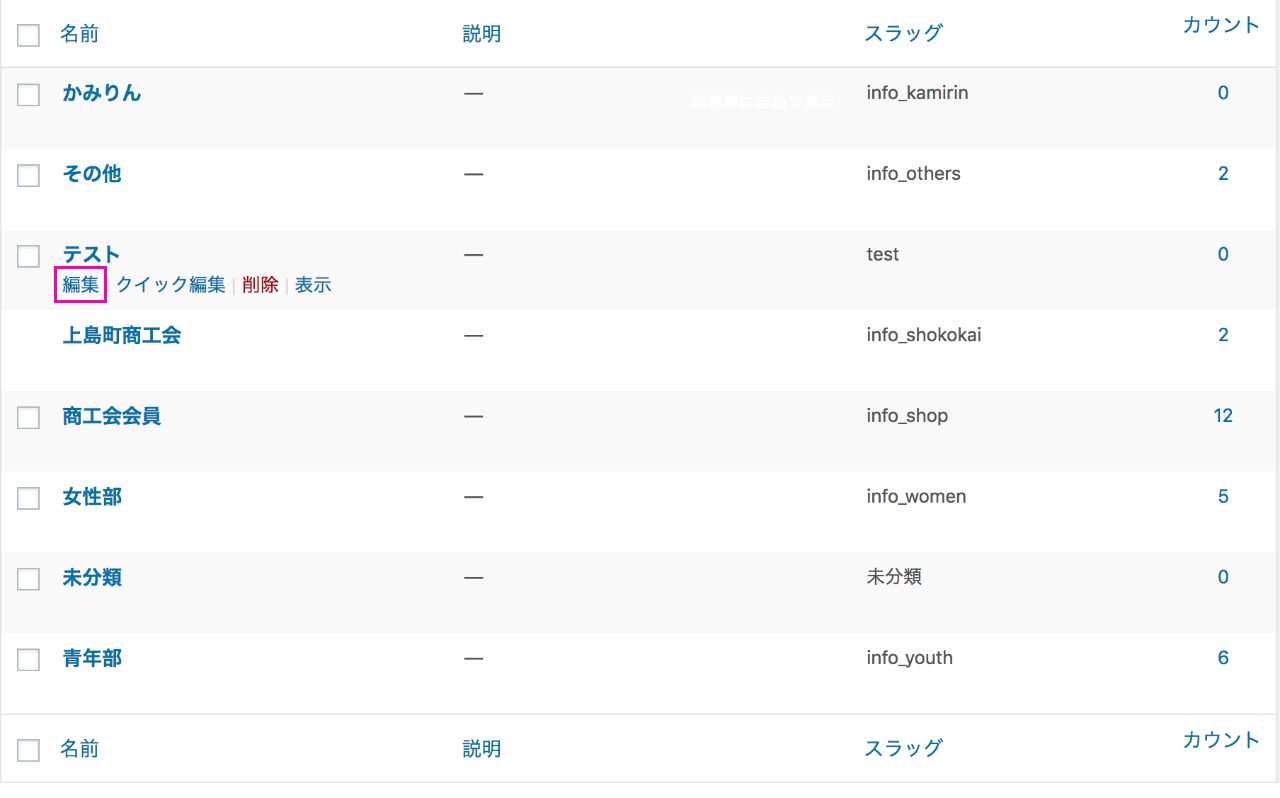Check the テスト category checkbox
The width and height of the screenshot is (1280, 798).
click(29, 256)
